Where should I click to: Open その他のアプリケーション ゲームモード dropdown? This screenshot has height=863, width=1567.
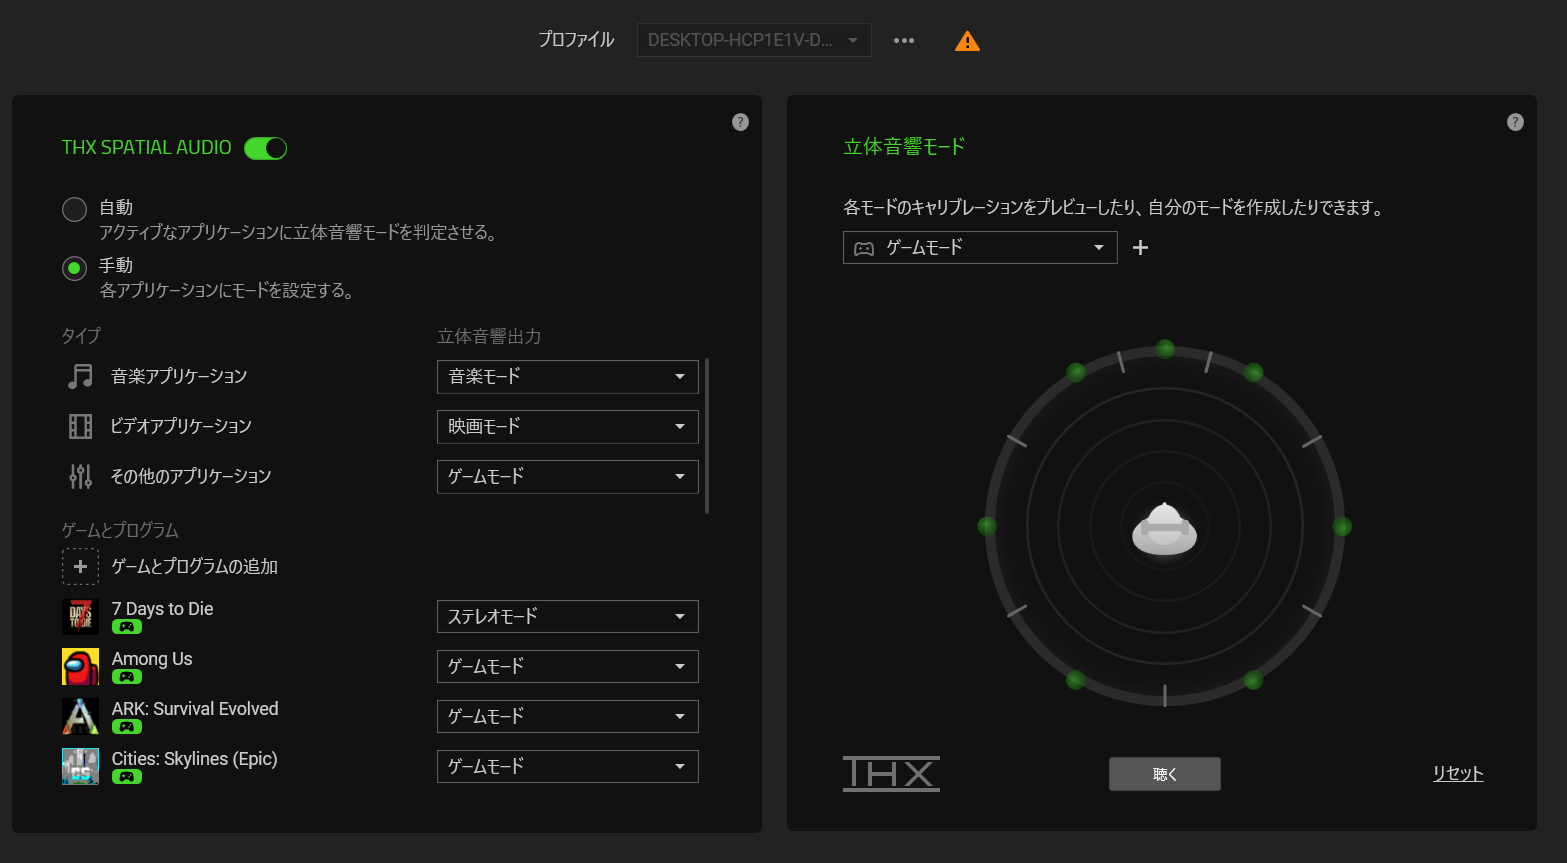[568, 477]
